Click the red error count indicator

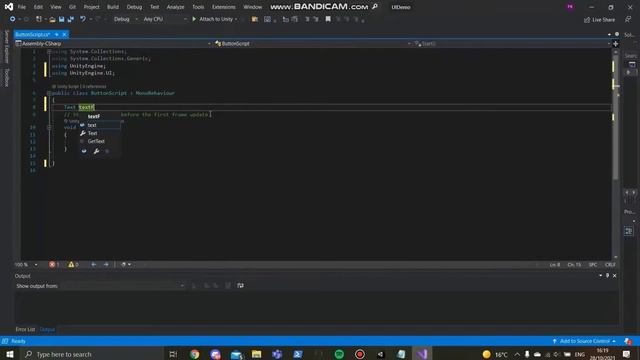click(54, 264)
